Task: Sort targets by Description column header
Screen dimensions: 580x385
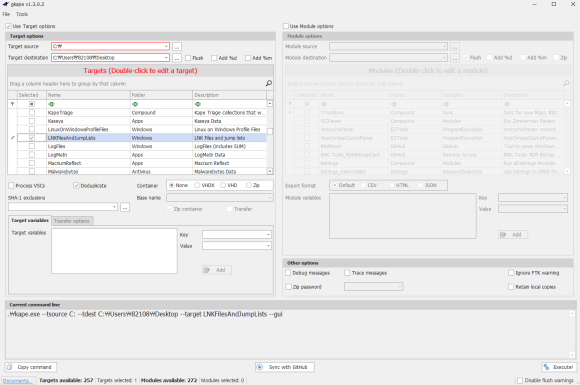Action: [229, 95]
